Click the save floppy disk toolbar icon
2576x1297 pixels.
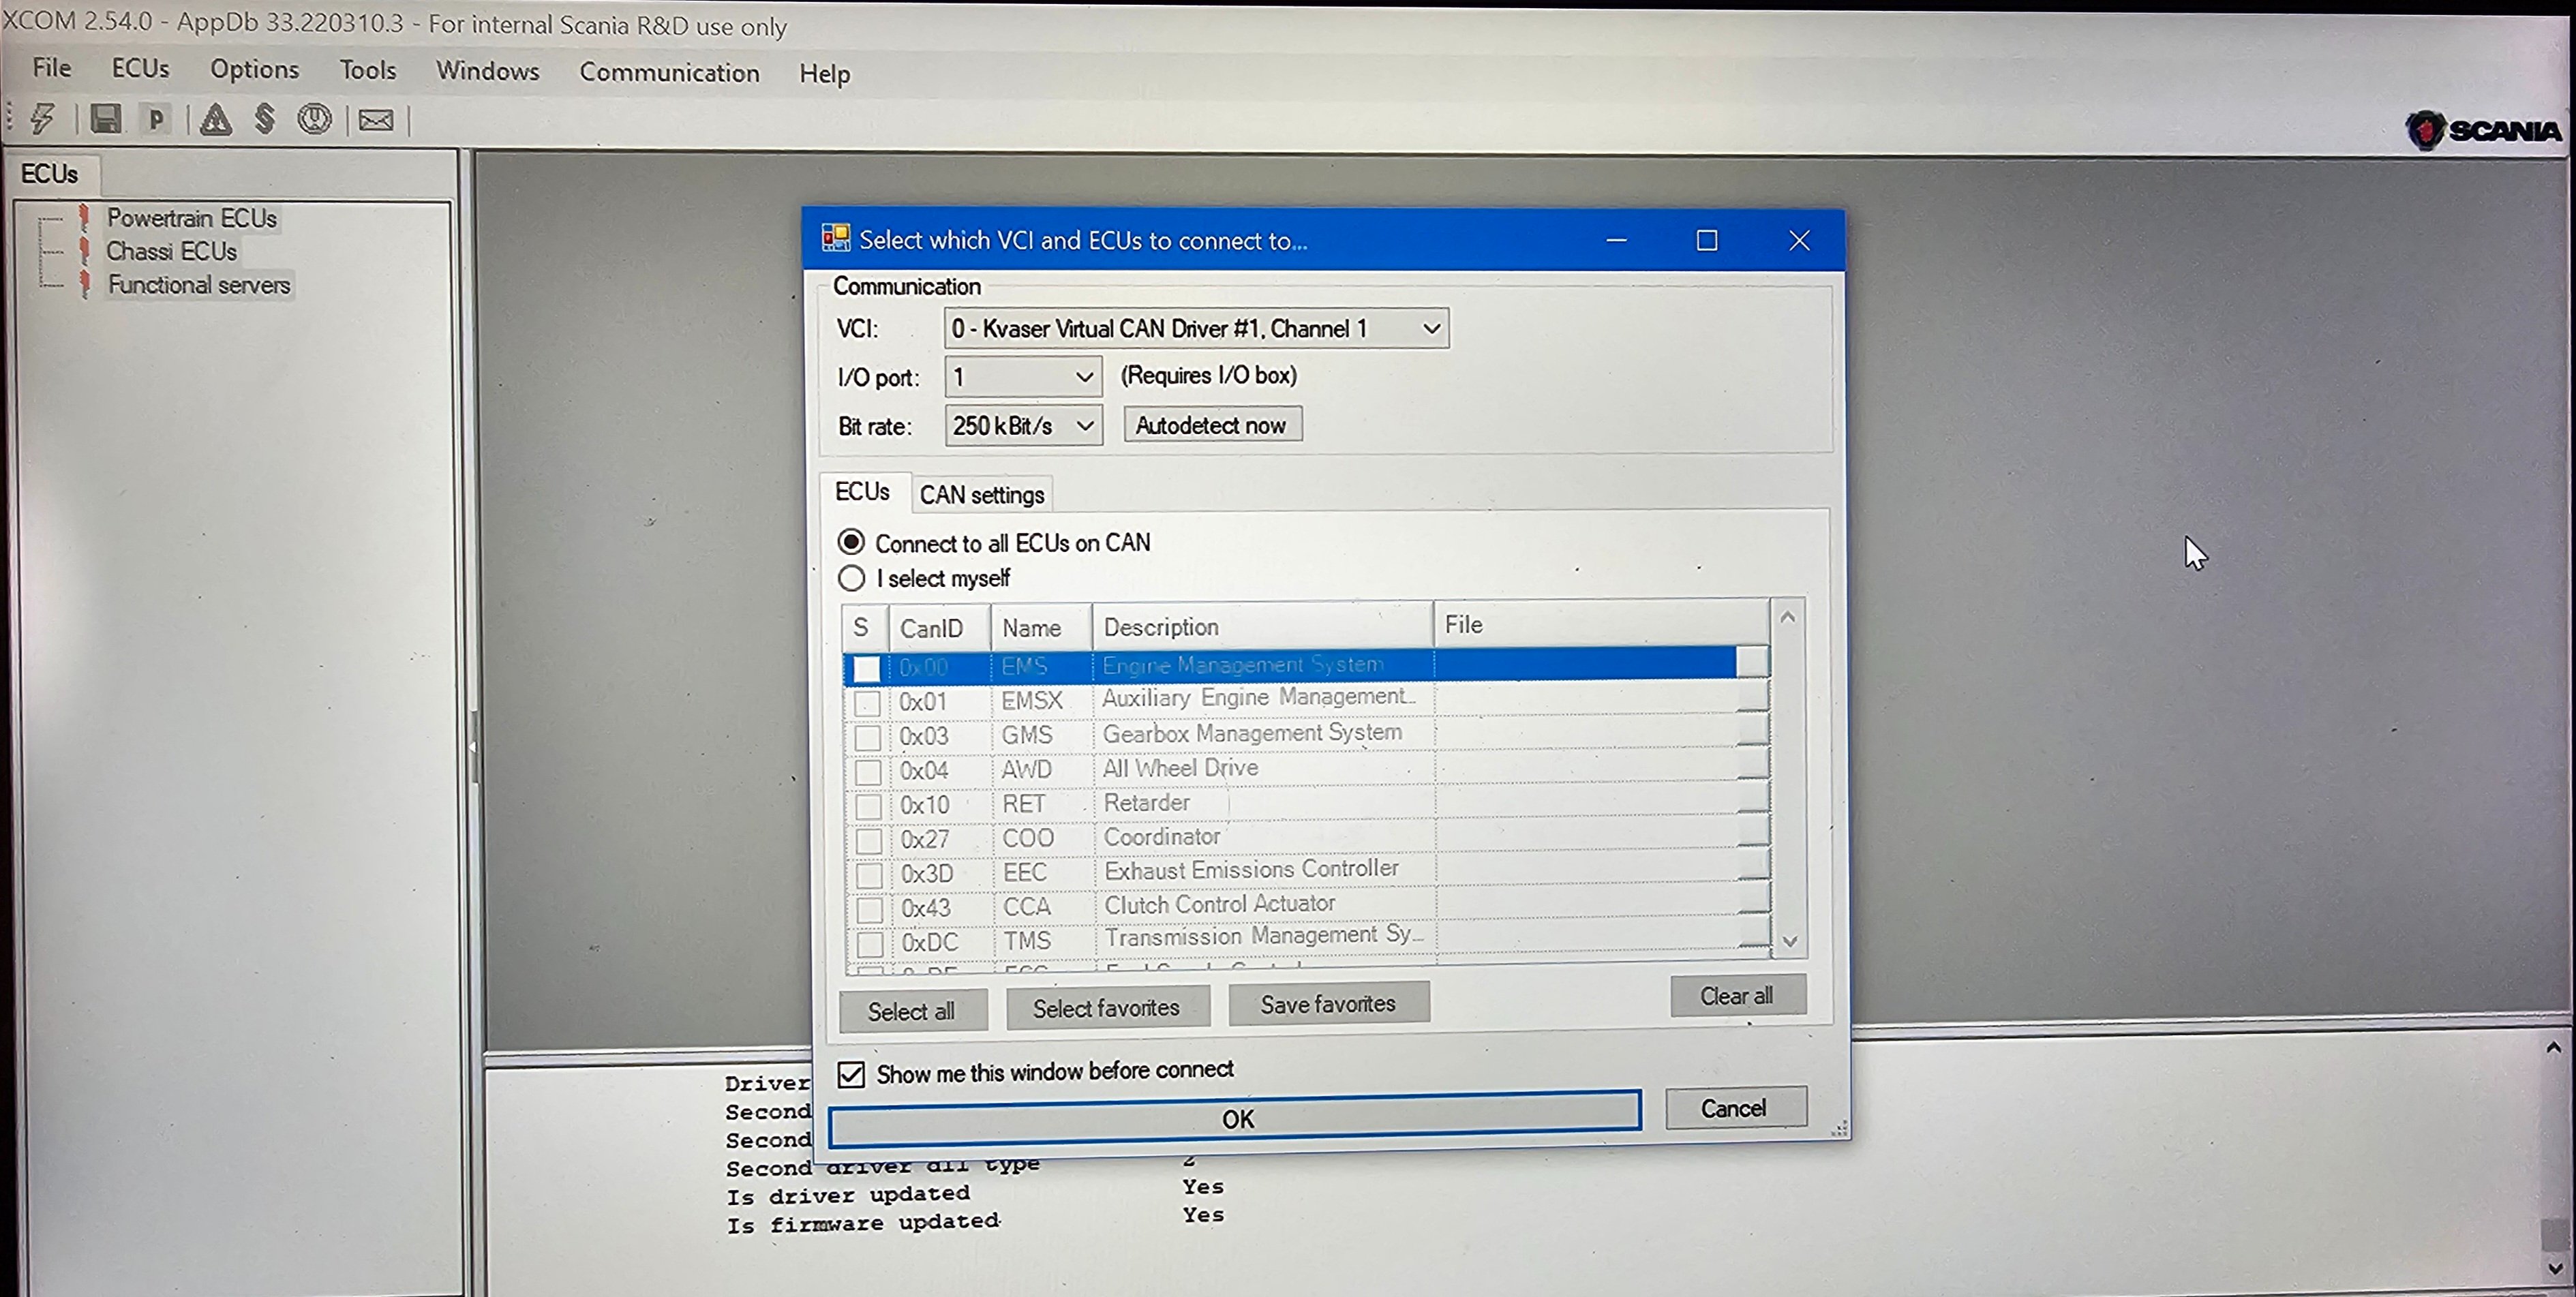click(x=105, y=119)
